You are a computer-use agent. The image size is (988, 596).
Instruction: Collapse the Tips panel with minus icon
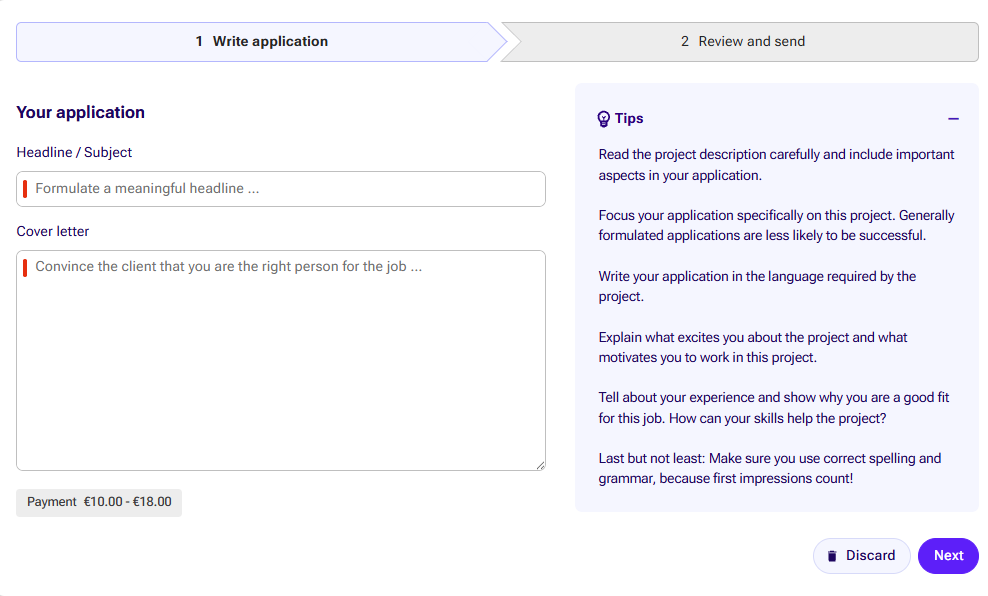click(x=953, y=118)
